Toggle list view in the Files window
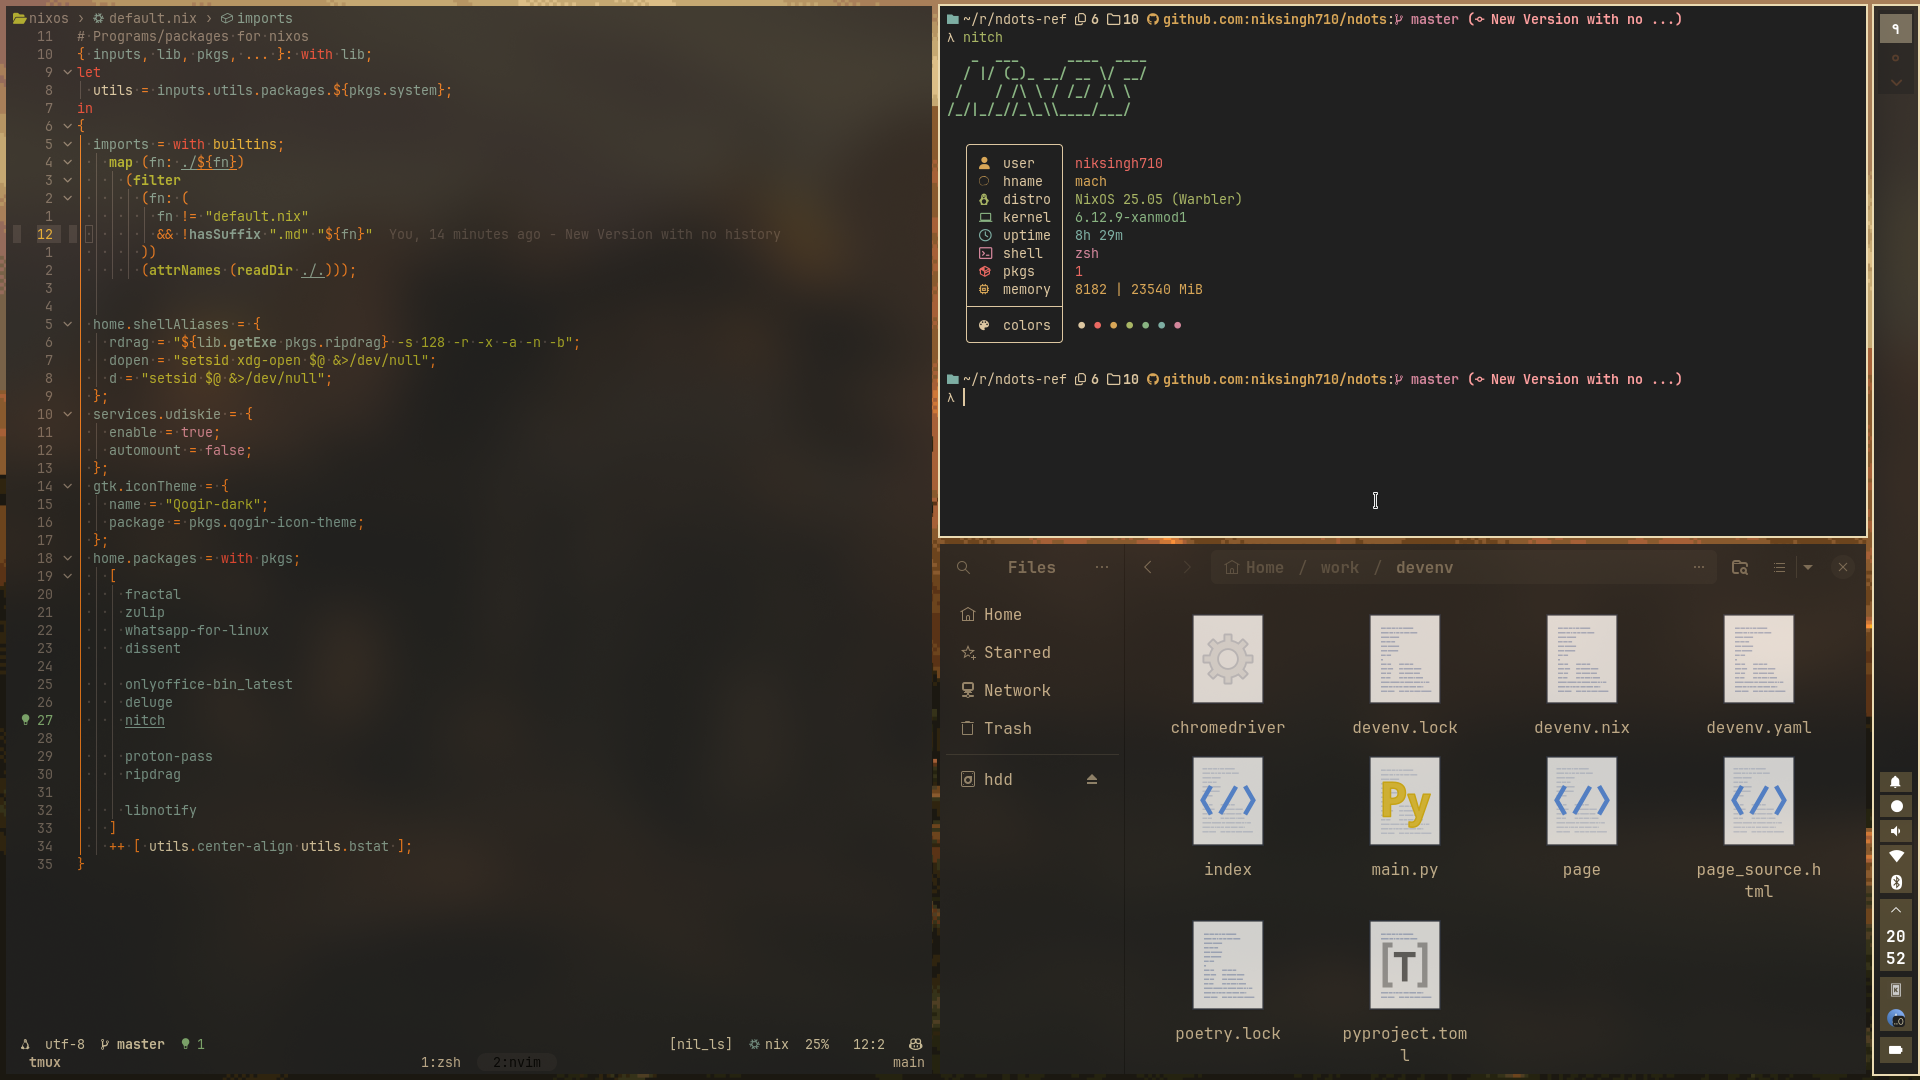The image size is (1920, 1080). [x=1779, y=567]
